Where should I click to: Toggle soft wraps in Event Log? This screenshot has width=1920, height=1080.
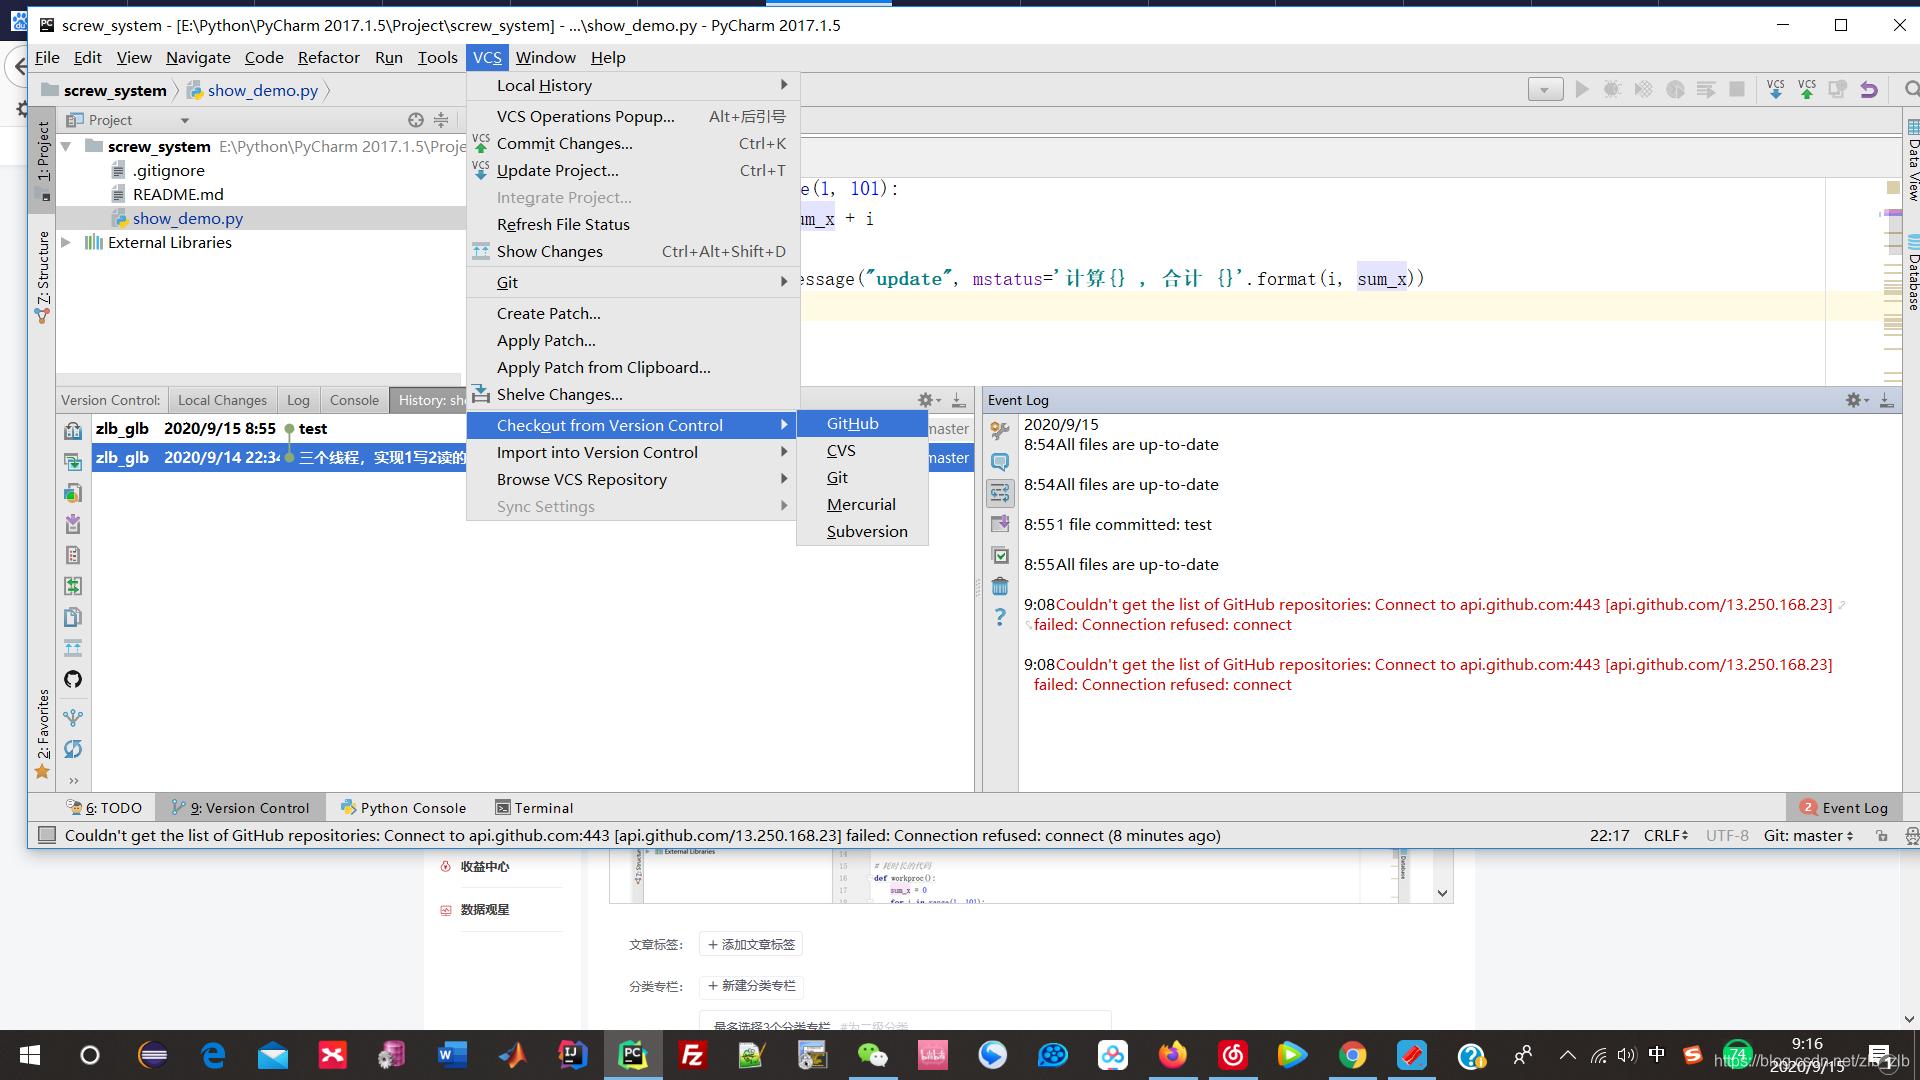pyautogui.click(x=999, y=492)
